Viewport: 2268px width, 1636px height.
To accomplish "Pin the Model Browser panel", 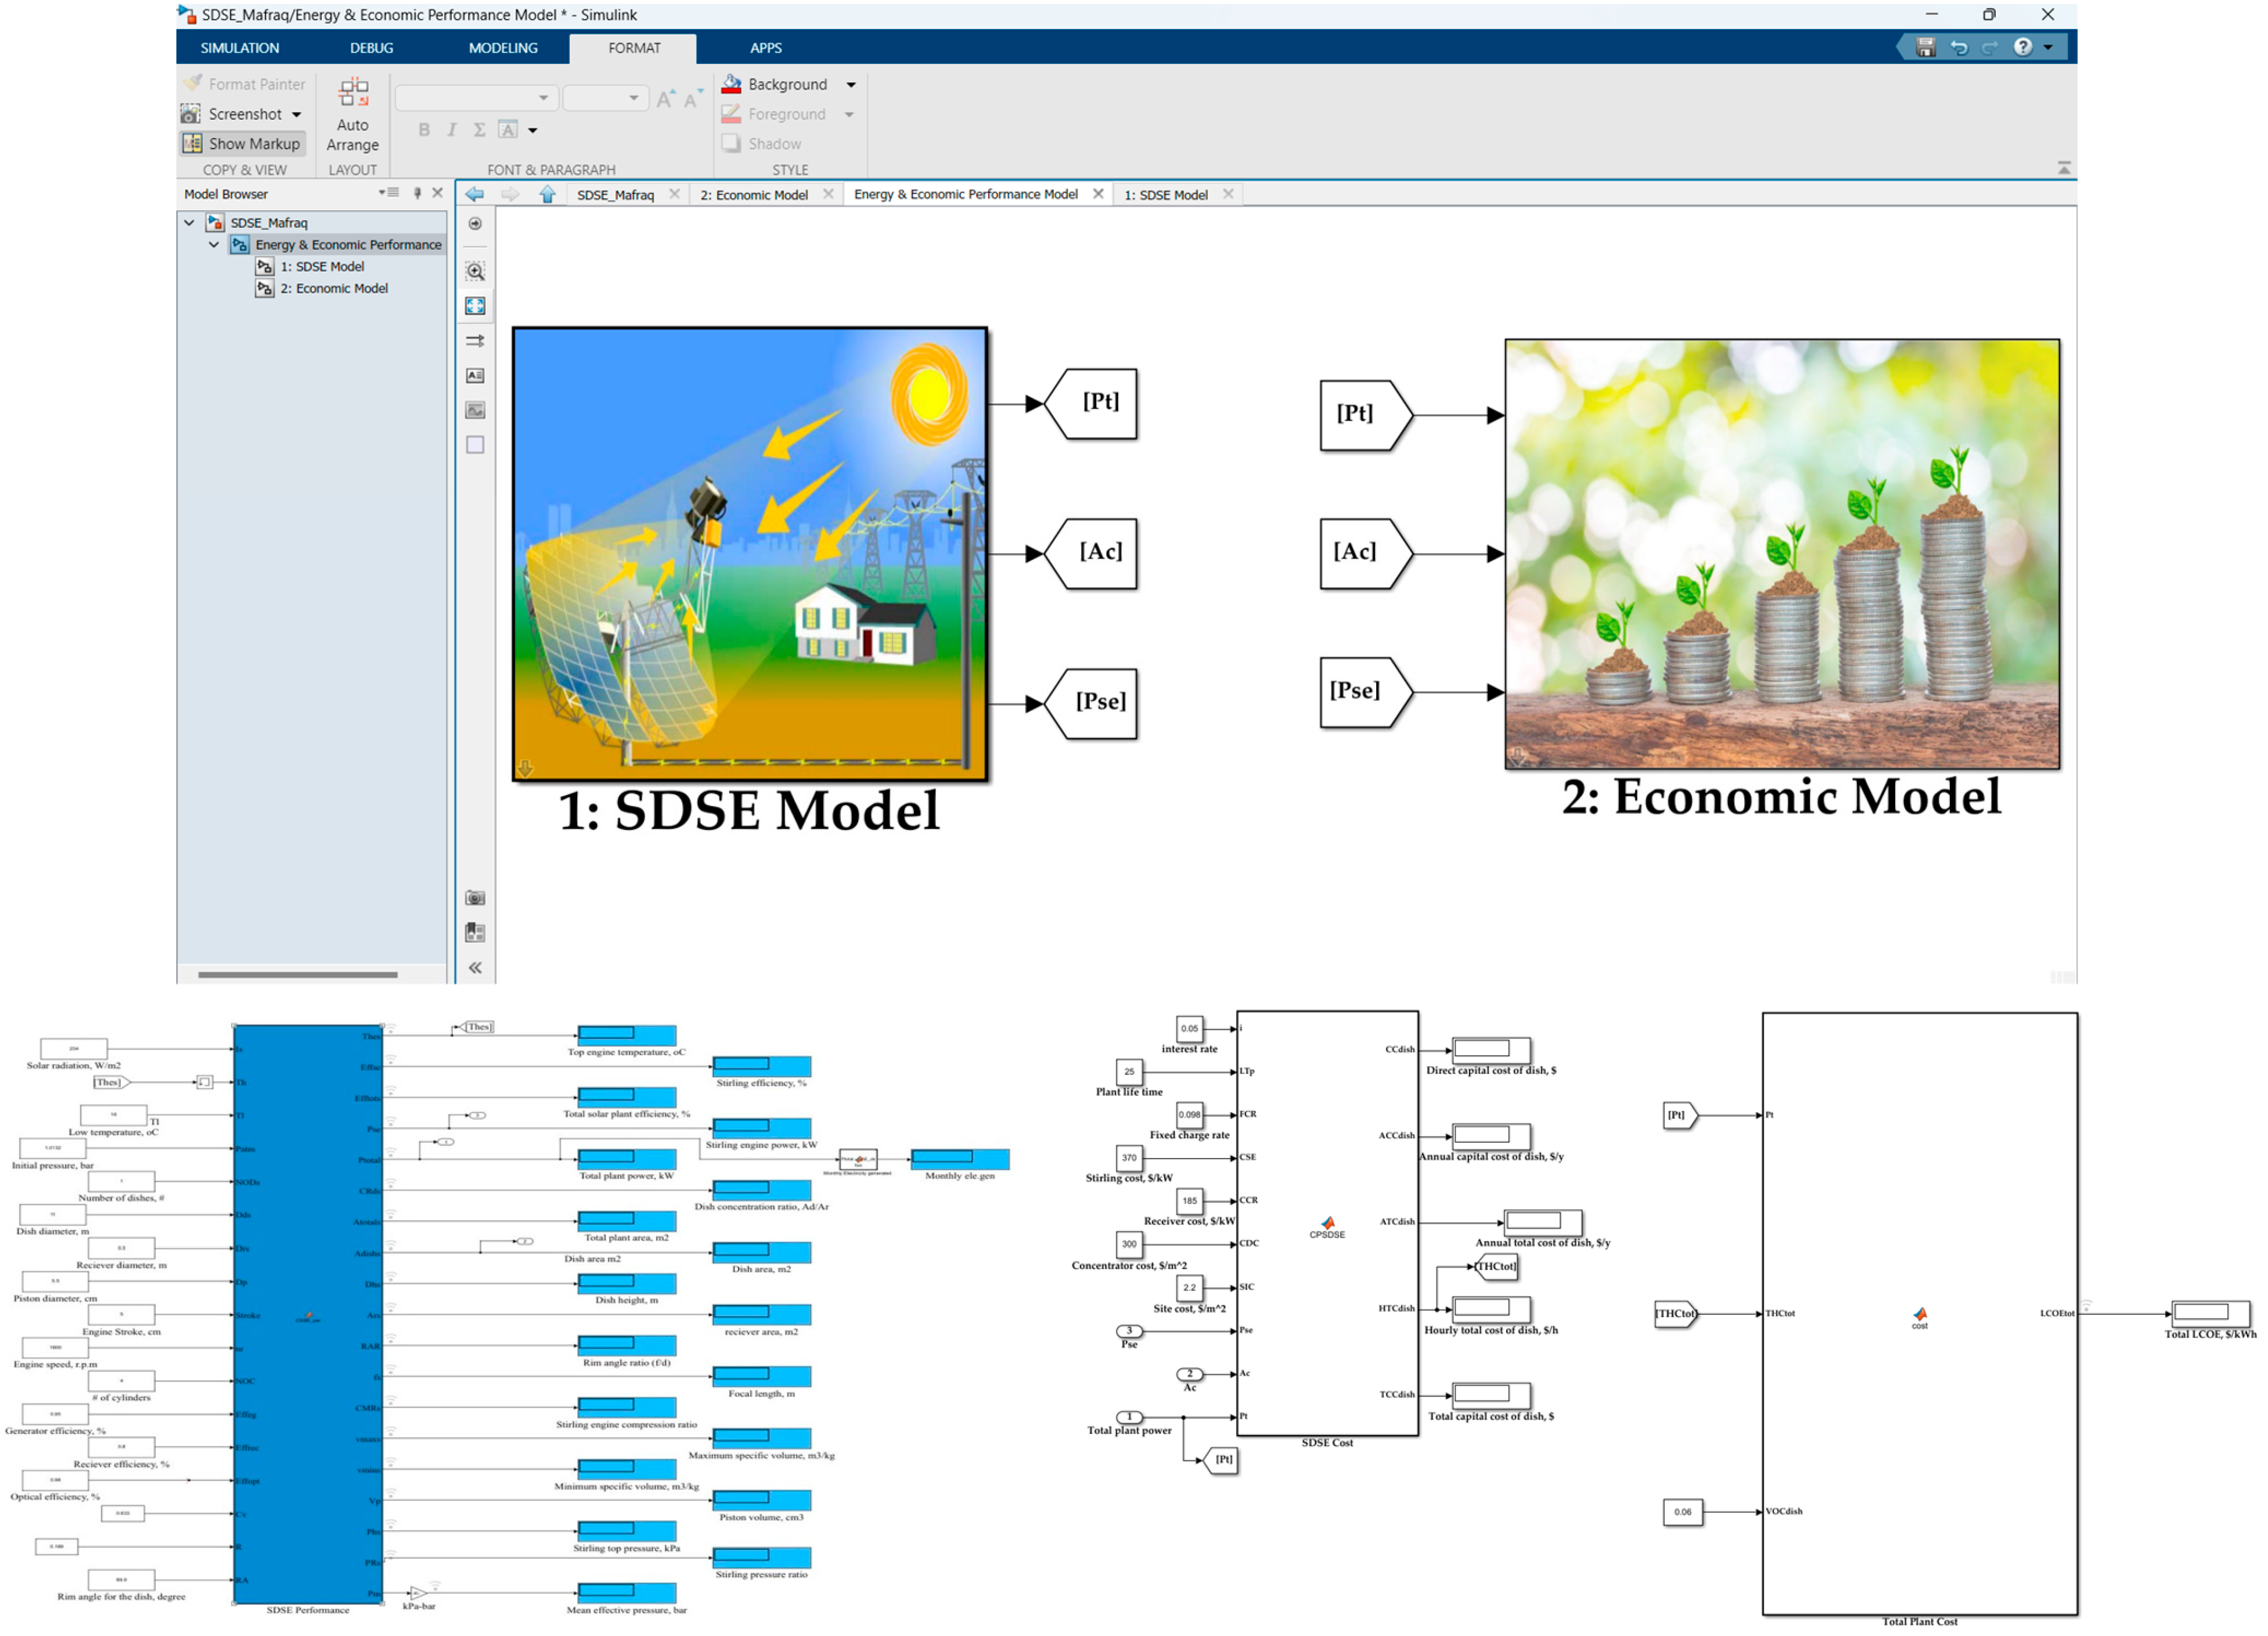I will tap(417, 194).
